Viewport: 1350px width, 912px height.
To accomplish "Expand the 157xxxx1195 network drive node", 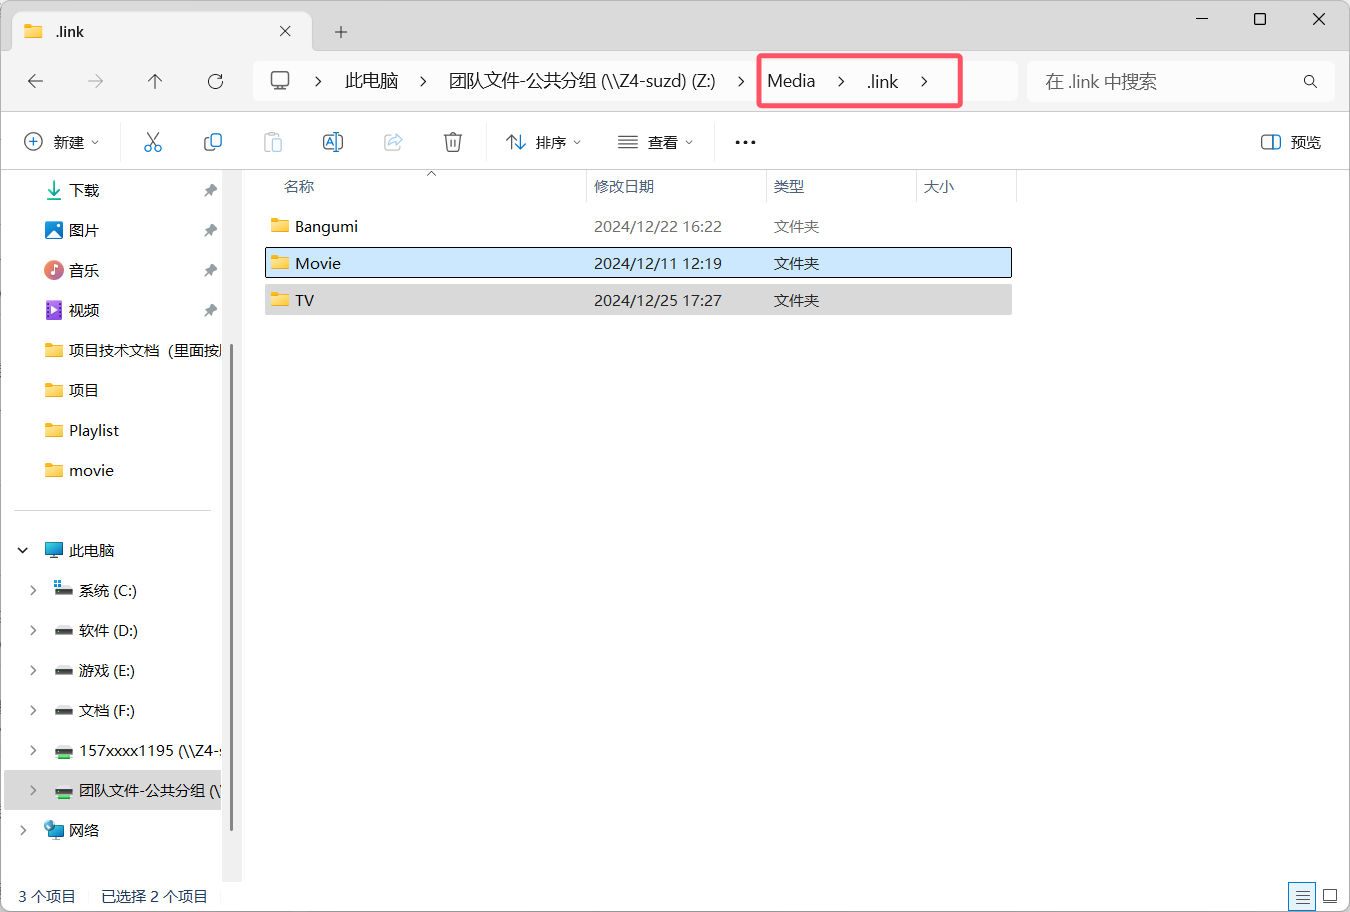I will tap(33, 750).
